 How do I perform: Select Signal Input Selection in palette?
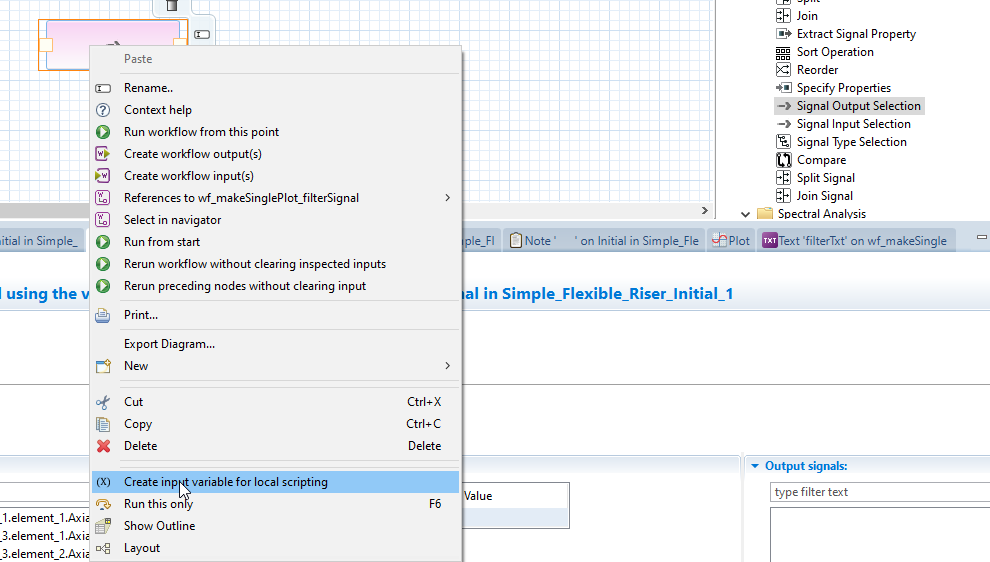click(x=853, y=124)
